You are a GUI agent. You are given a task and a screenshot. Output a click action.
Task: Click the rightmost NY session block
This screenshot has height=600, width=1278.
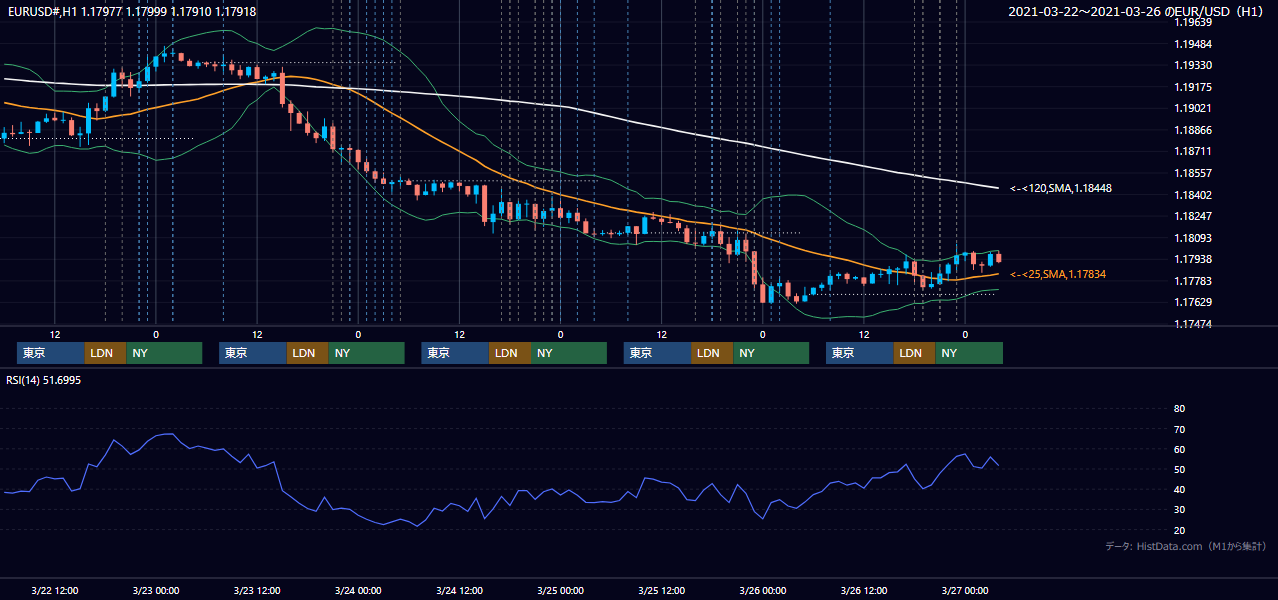[x=969, y=353]
